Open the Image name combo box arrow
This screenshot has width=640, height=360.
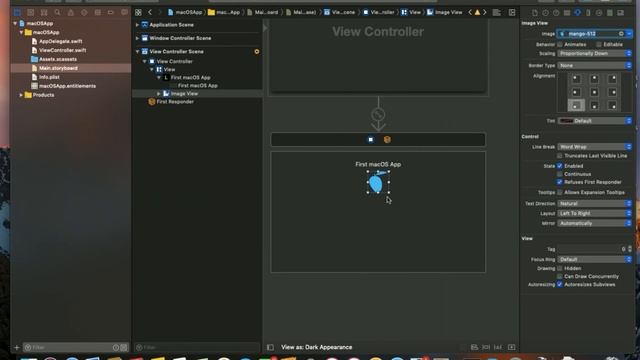pos(629,34)
